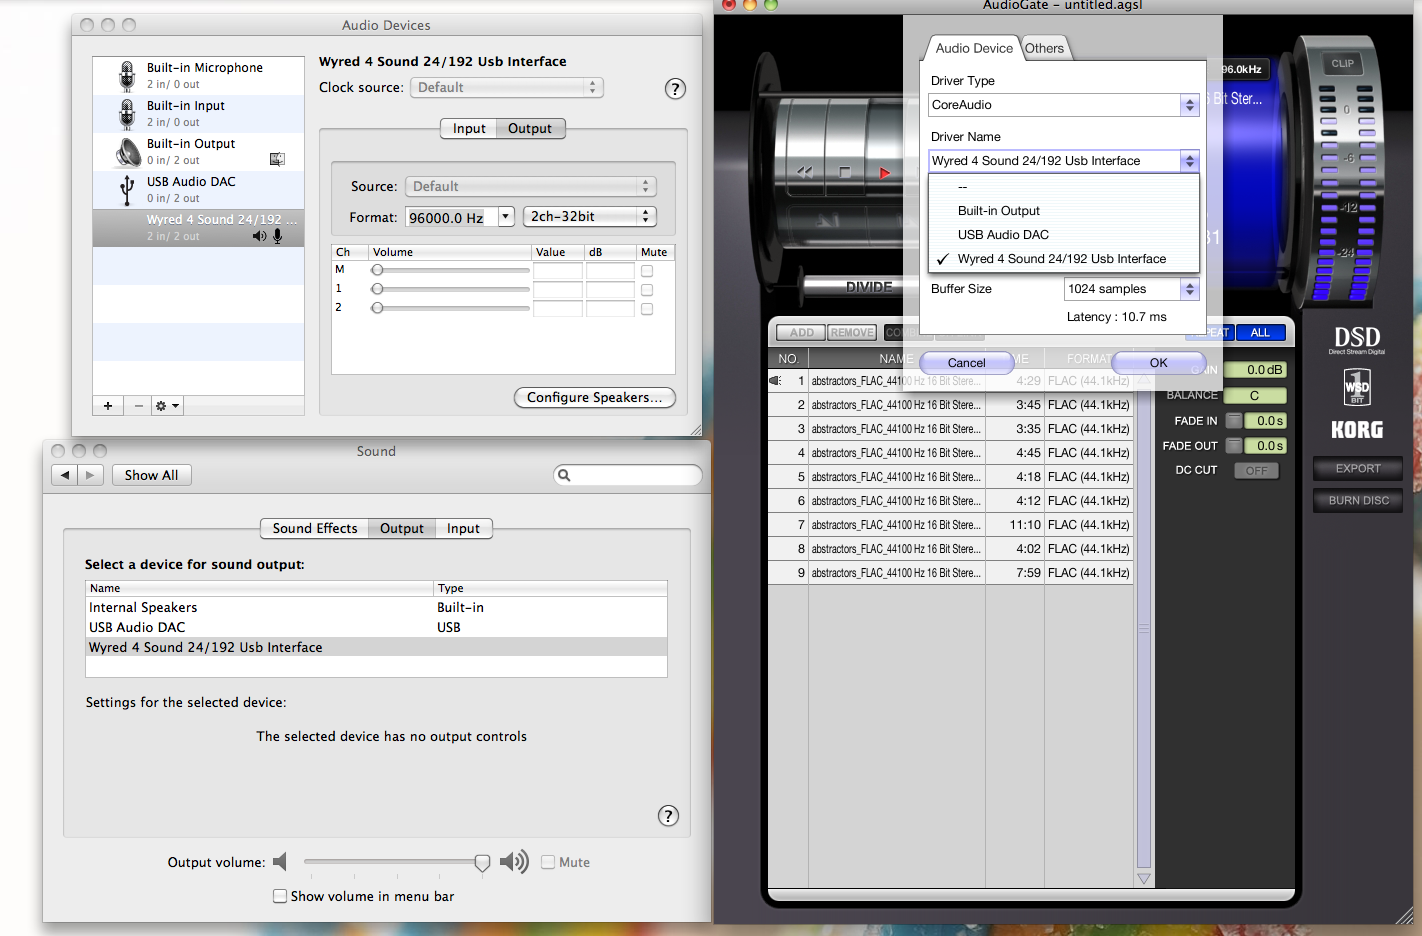The width and height of the screenshot is (1422, 936).
Task: Open Source dropdown in Audio Devices
Action: pos(531,187)
